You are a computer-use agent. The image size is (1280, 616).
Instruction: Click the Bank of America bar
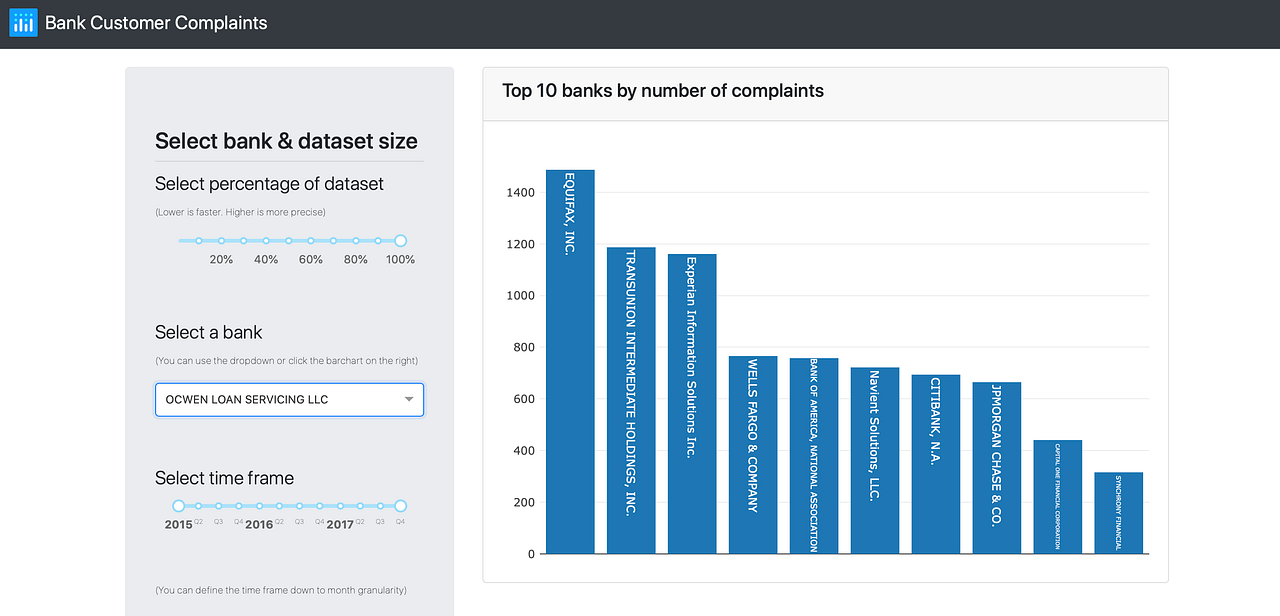click(814, 455)
